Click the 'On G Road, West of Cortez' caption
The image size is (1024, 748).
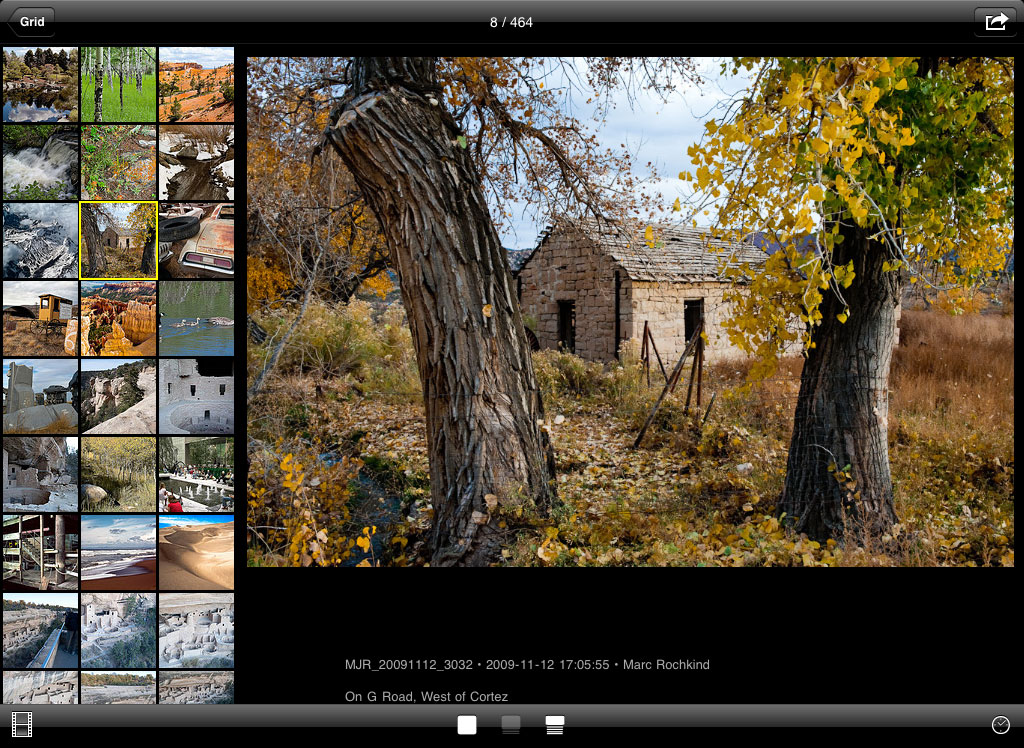(426, 696)
